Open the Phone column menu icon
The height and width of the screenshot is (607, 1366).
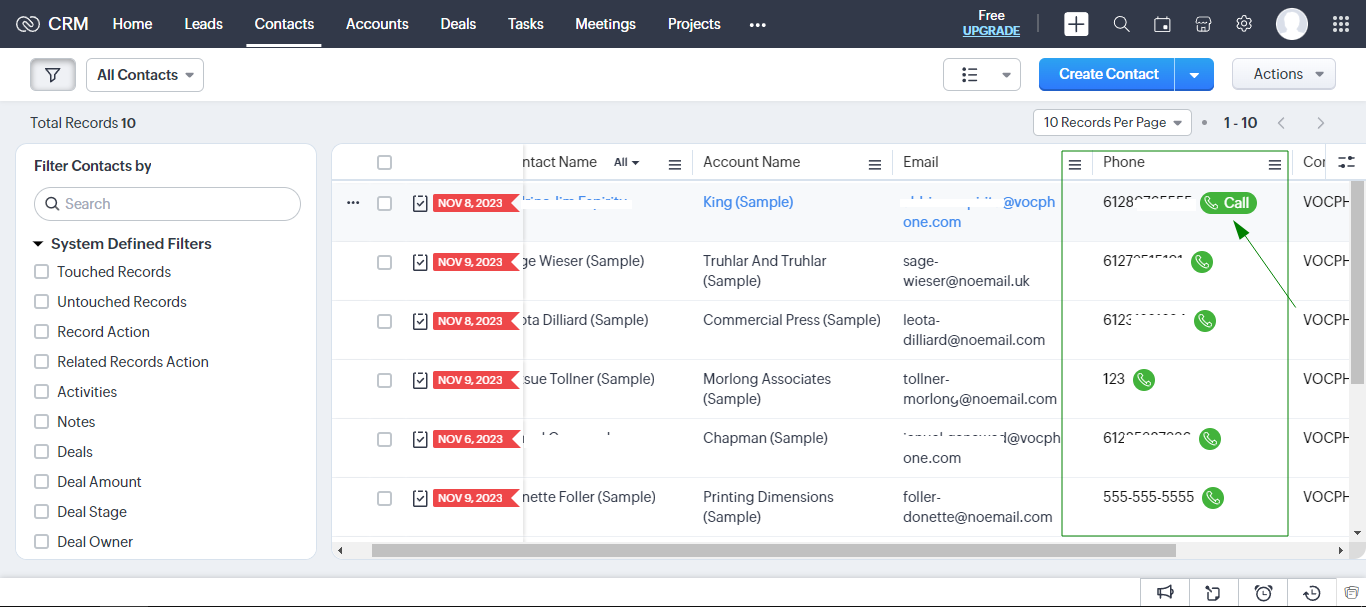1274,164
